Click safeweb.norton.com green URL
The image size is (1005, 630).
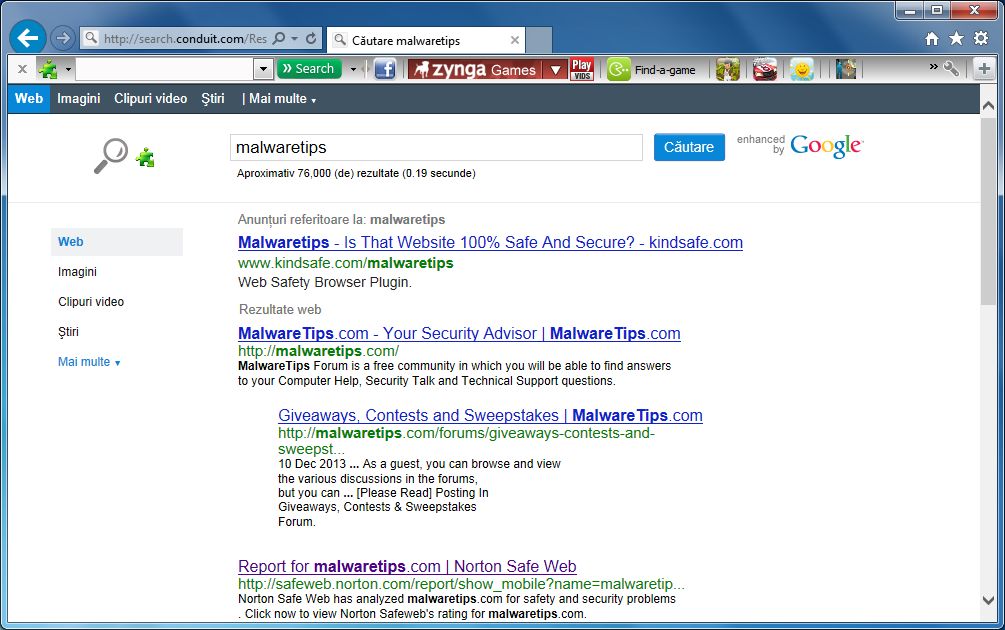(x=461, y=584)
